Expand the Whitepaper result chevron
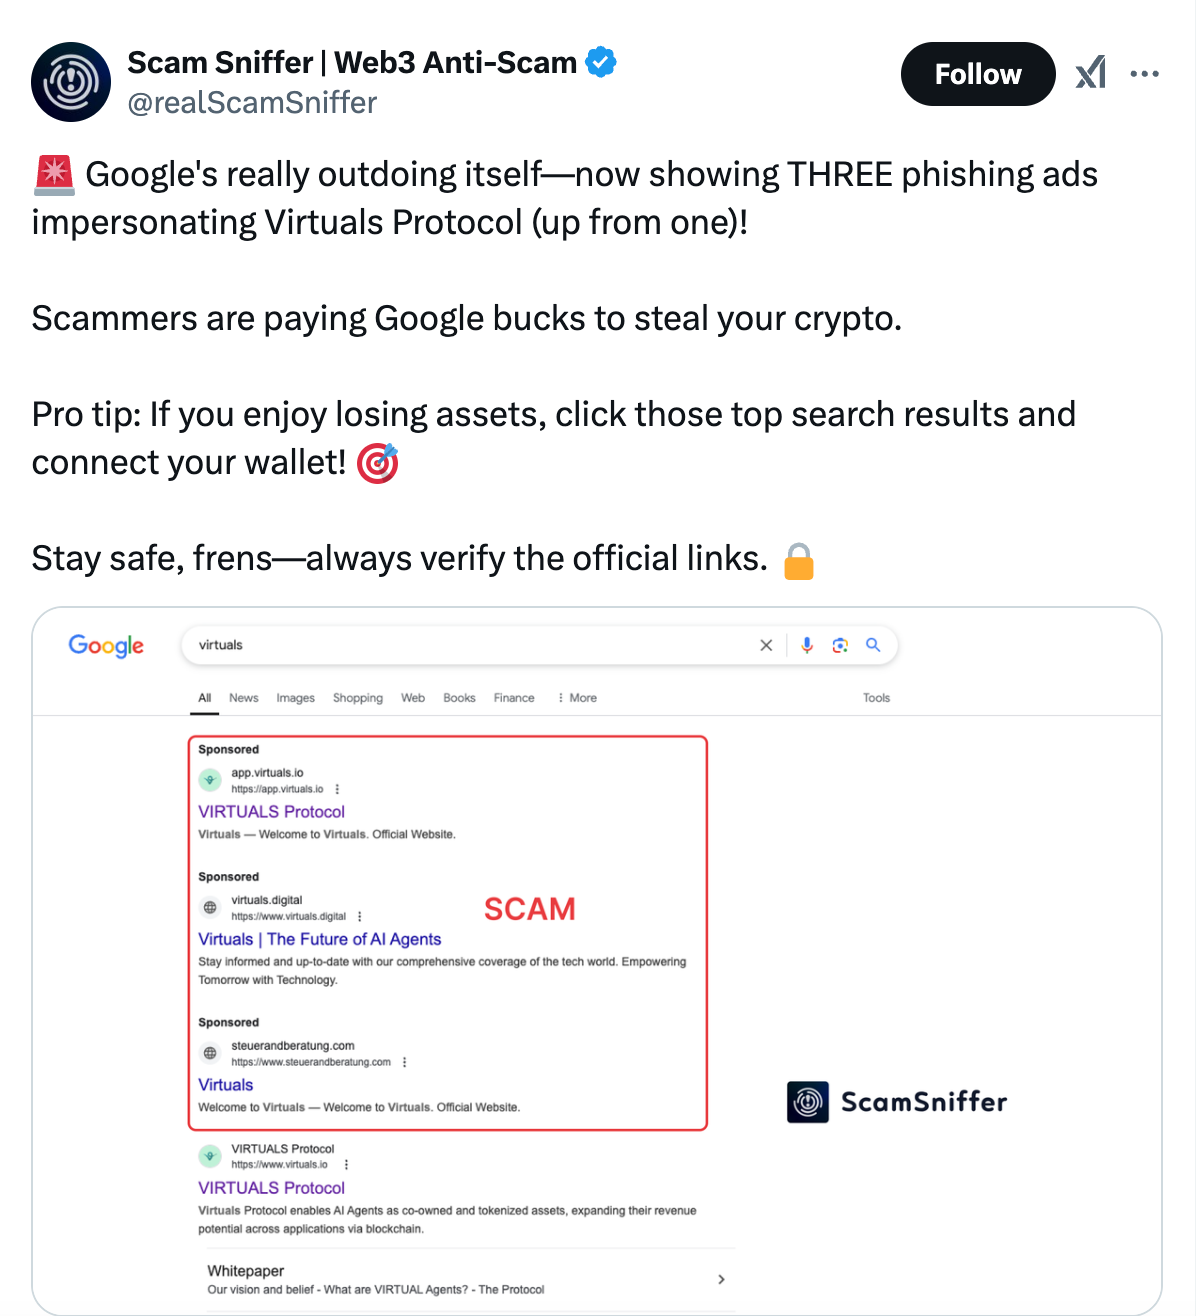 pyautogui.click(x=721, y=1279)
